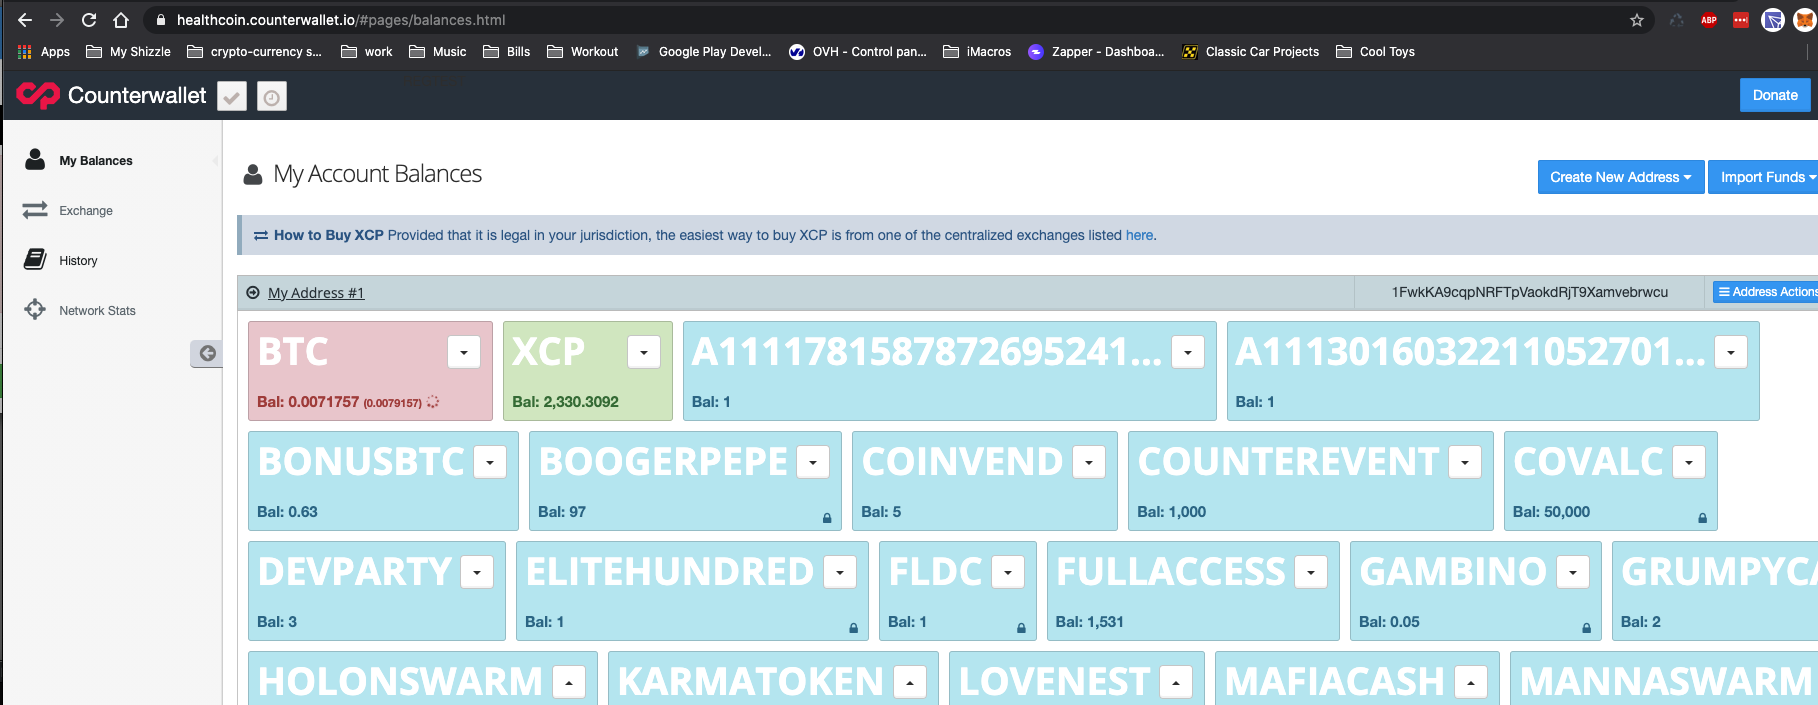Open the A11117815878... asset dropdown
The image size is (1818, 705).
coord(1188,352)
